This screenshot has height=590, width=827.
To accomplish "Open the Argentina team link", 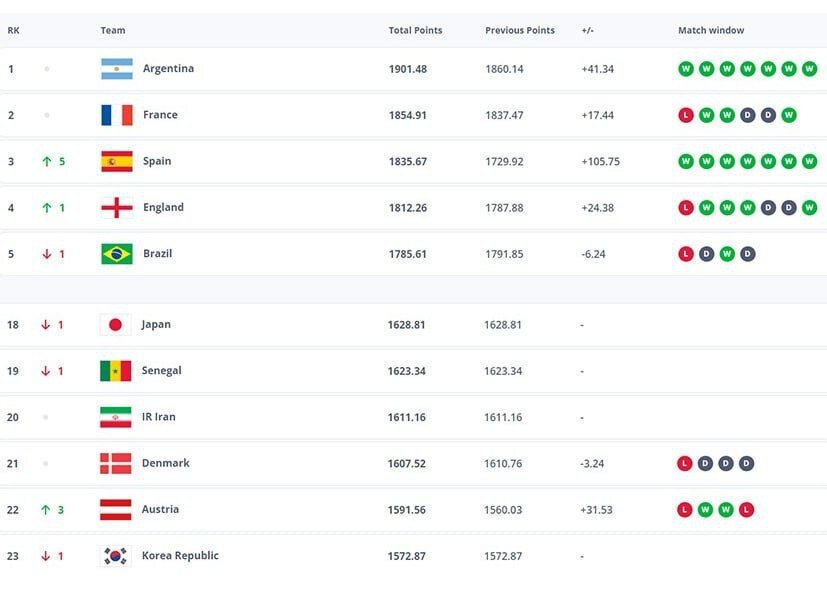I will tap(168, 69).
